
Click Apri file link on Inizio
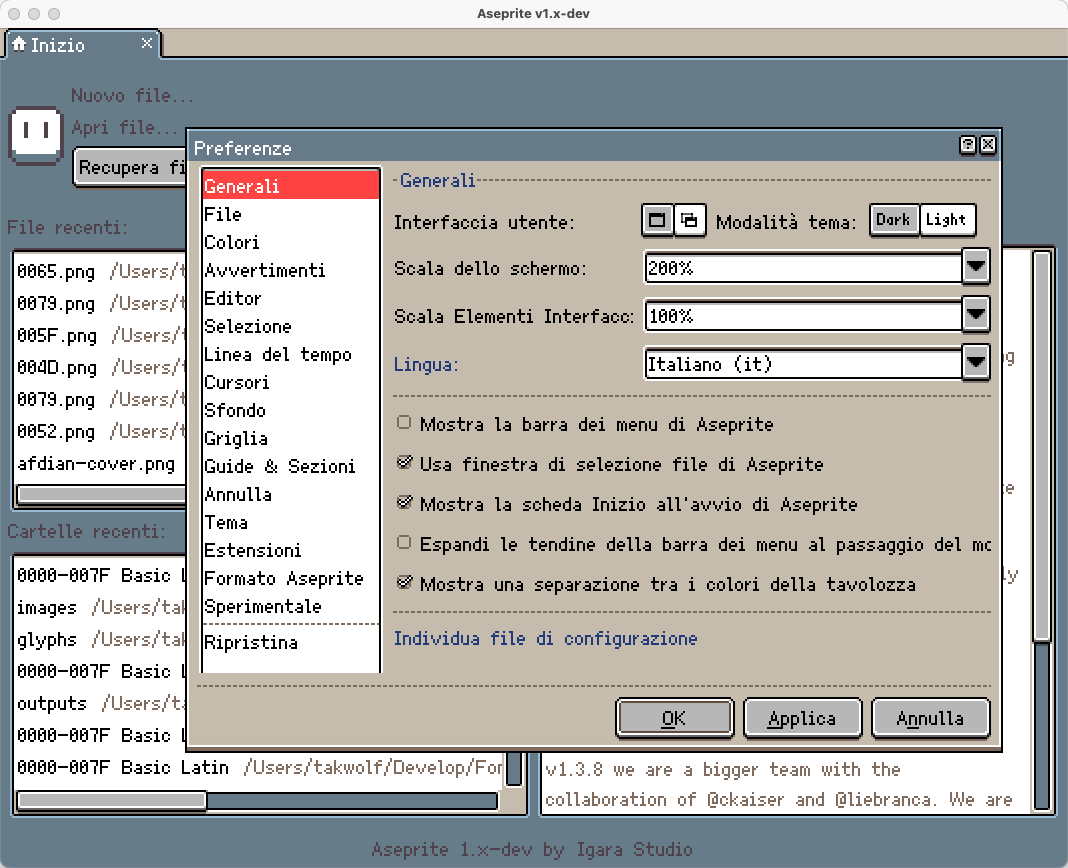pos(124,127)
